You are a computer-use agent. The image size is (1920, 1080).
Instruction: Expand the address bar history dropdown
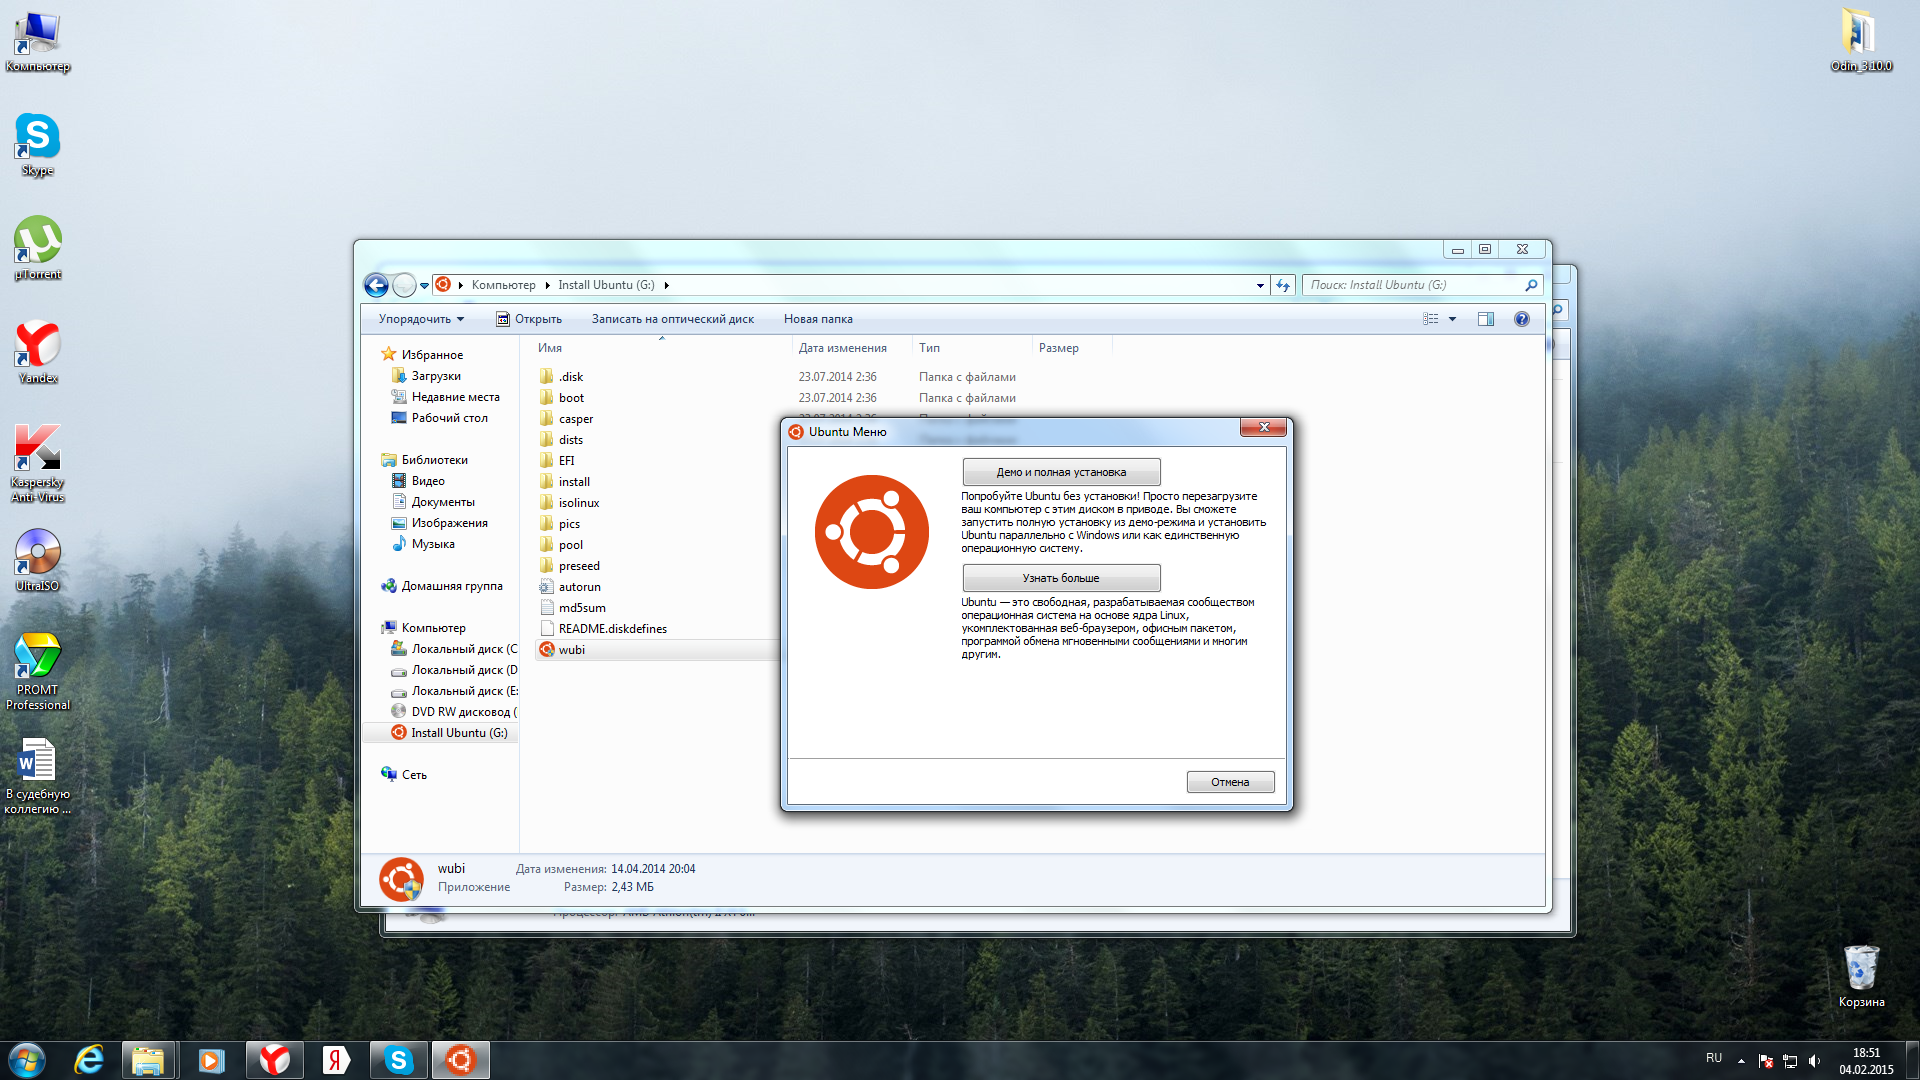(x=1260, y=285)
